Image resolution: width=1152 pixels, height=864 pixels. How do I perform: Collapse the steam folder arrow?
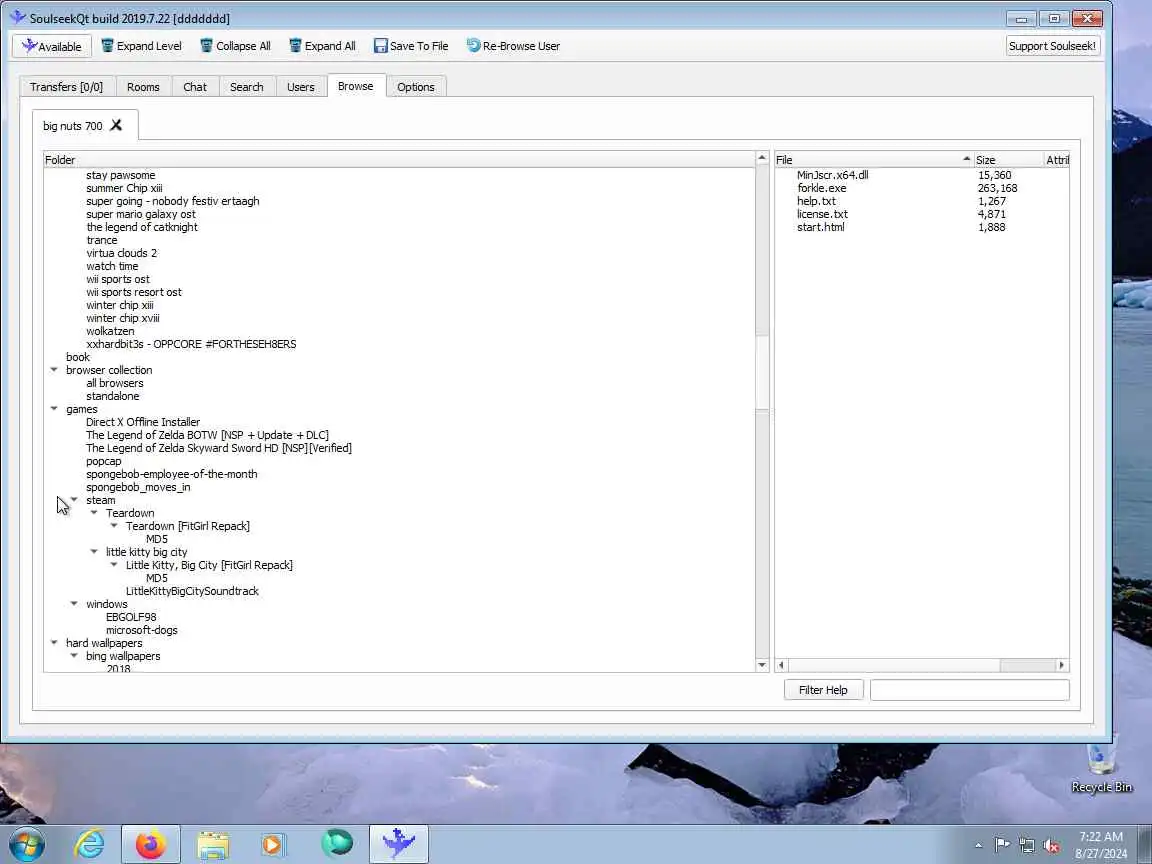coord(74,500)
